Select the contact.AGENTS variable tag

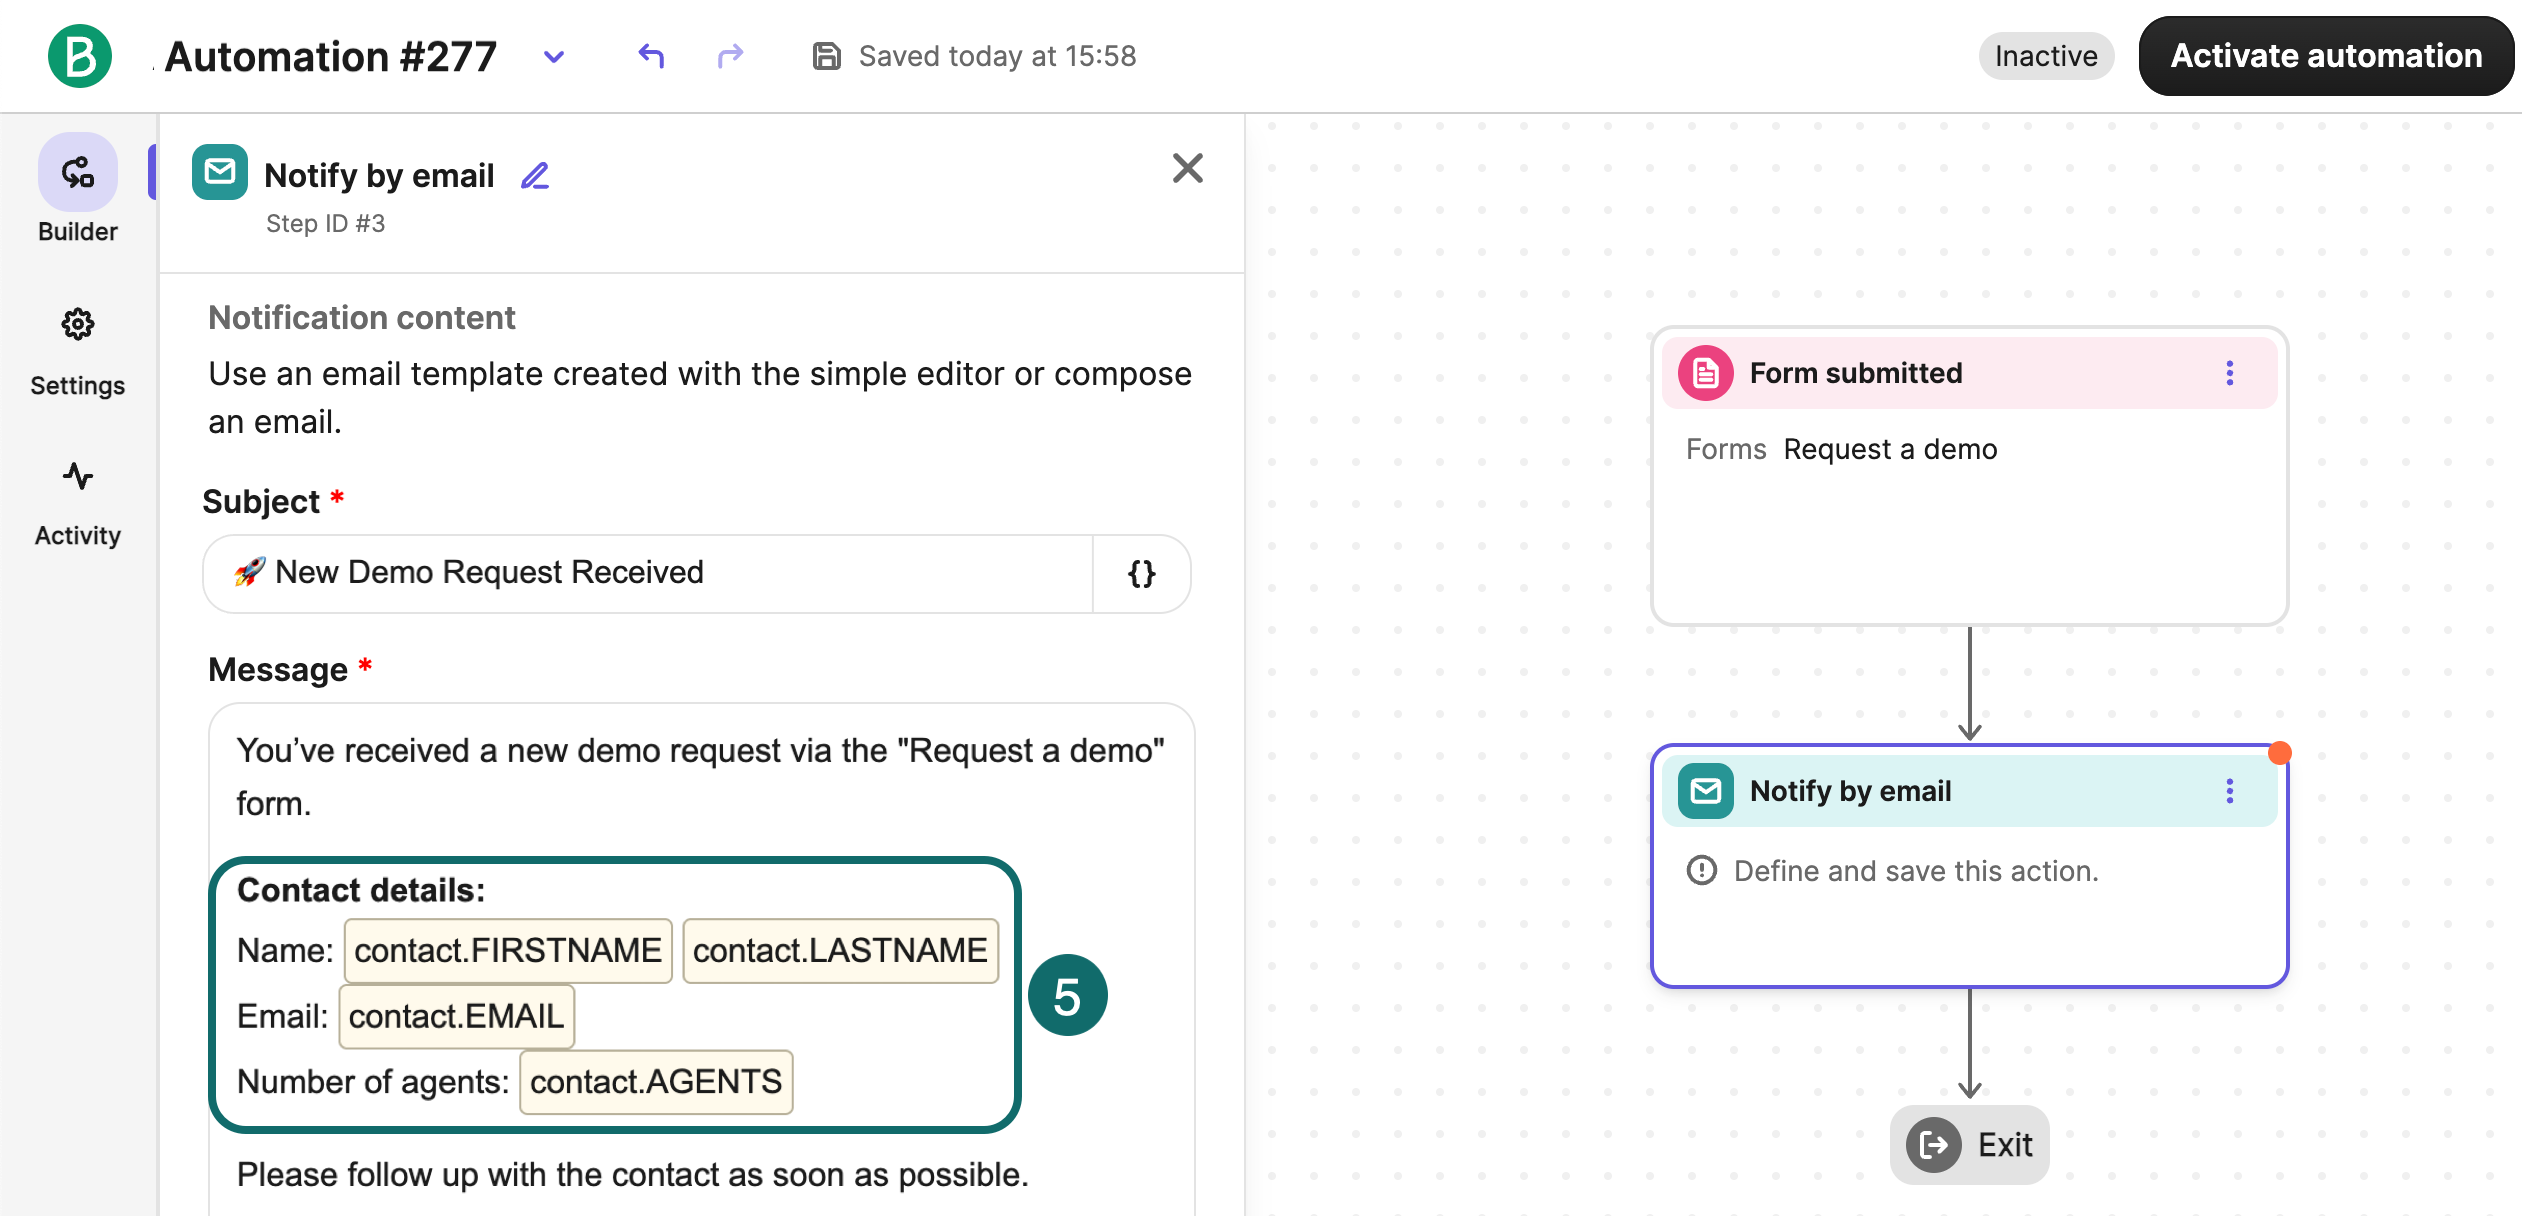(656, 1081)
